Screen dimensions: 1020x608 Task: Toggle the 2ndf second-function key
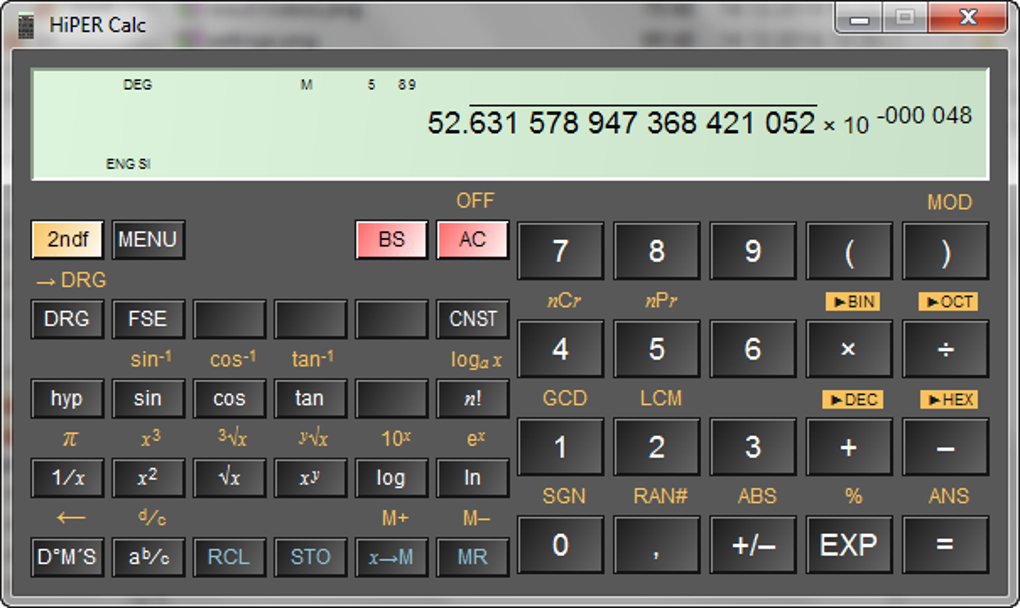coord(67,239)
